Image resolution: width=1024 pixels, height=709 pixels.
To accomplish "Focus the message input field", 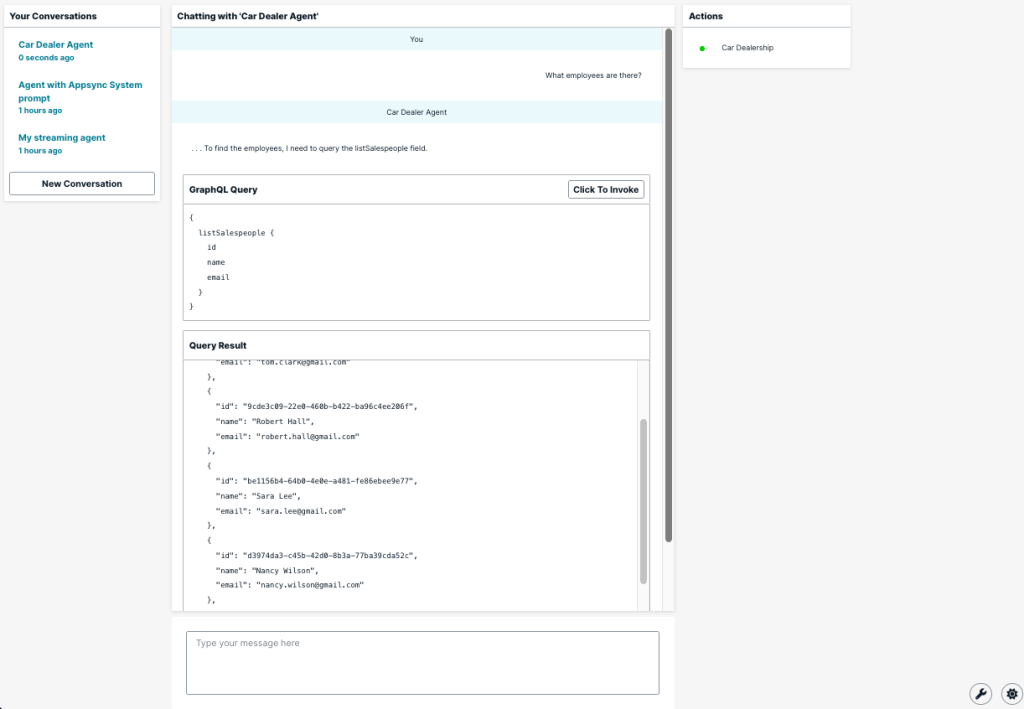I will pos(422,662).
